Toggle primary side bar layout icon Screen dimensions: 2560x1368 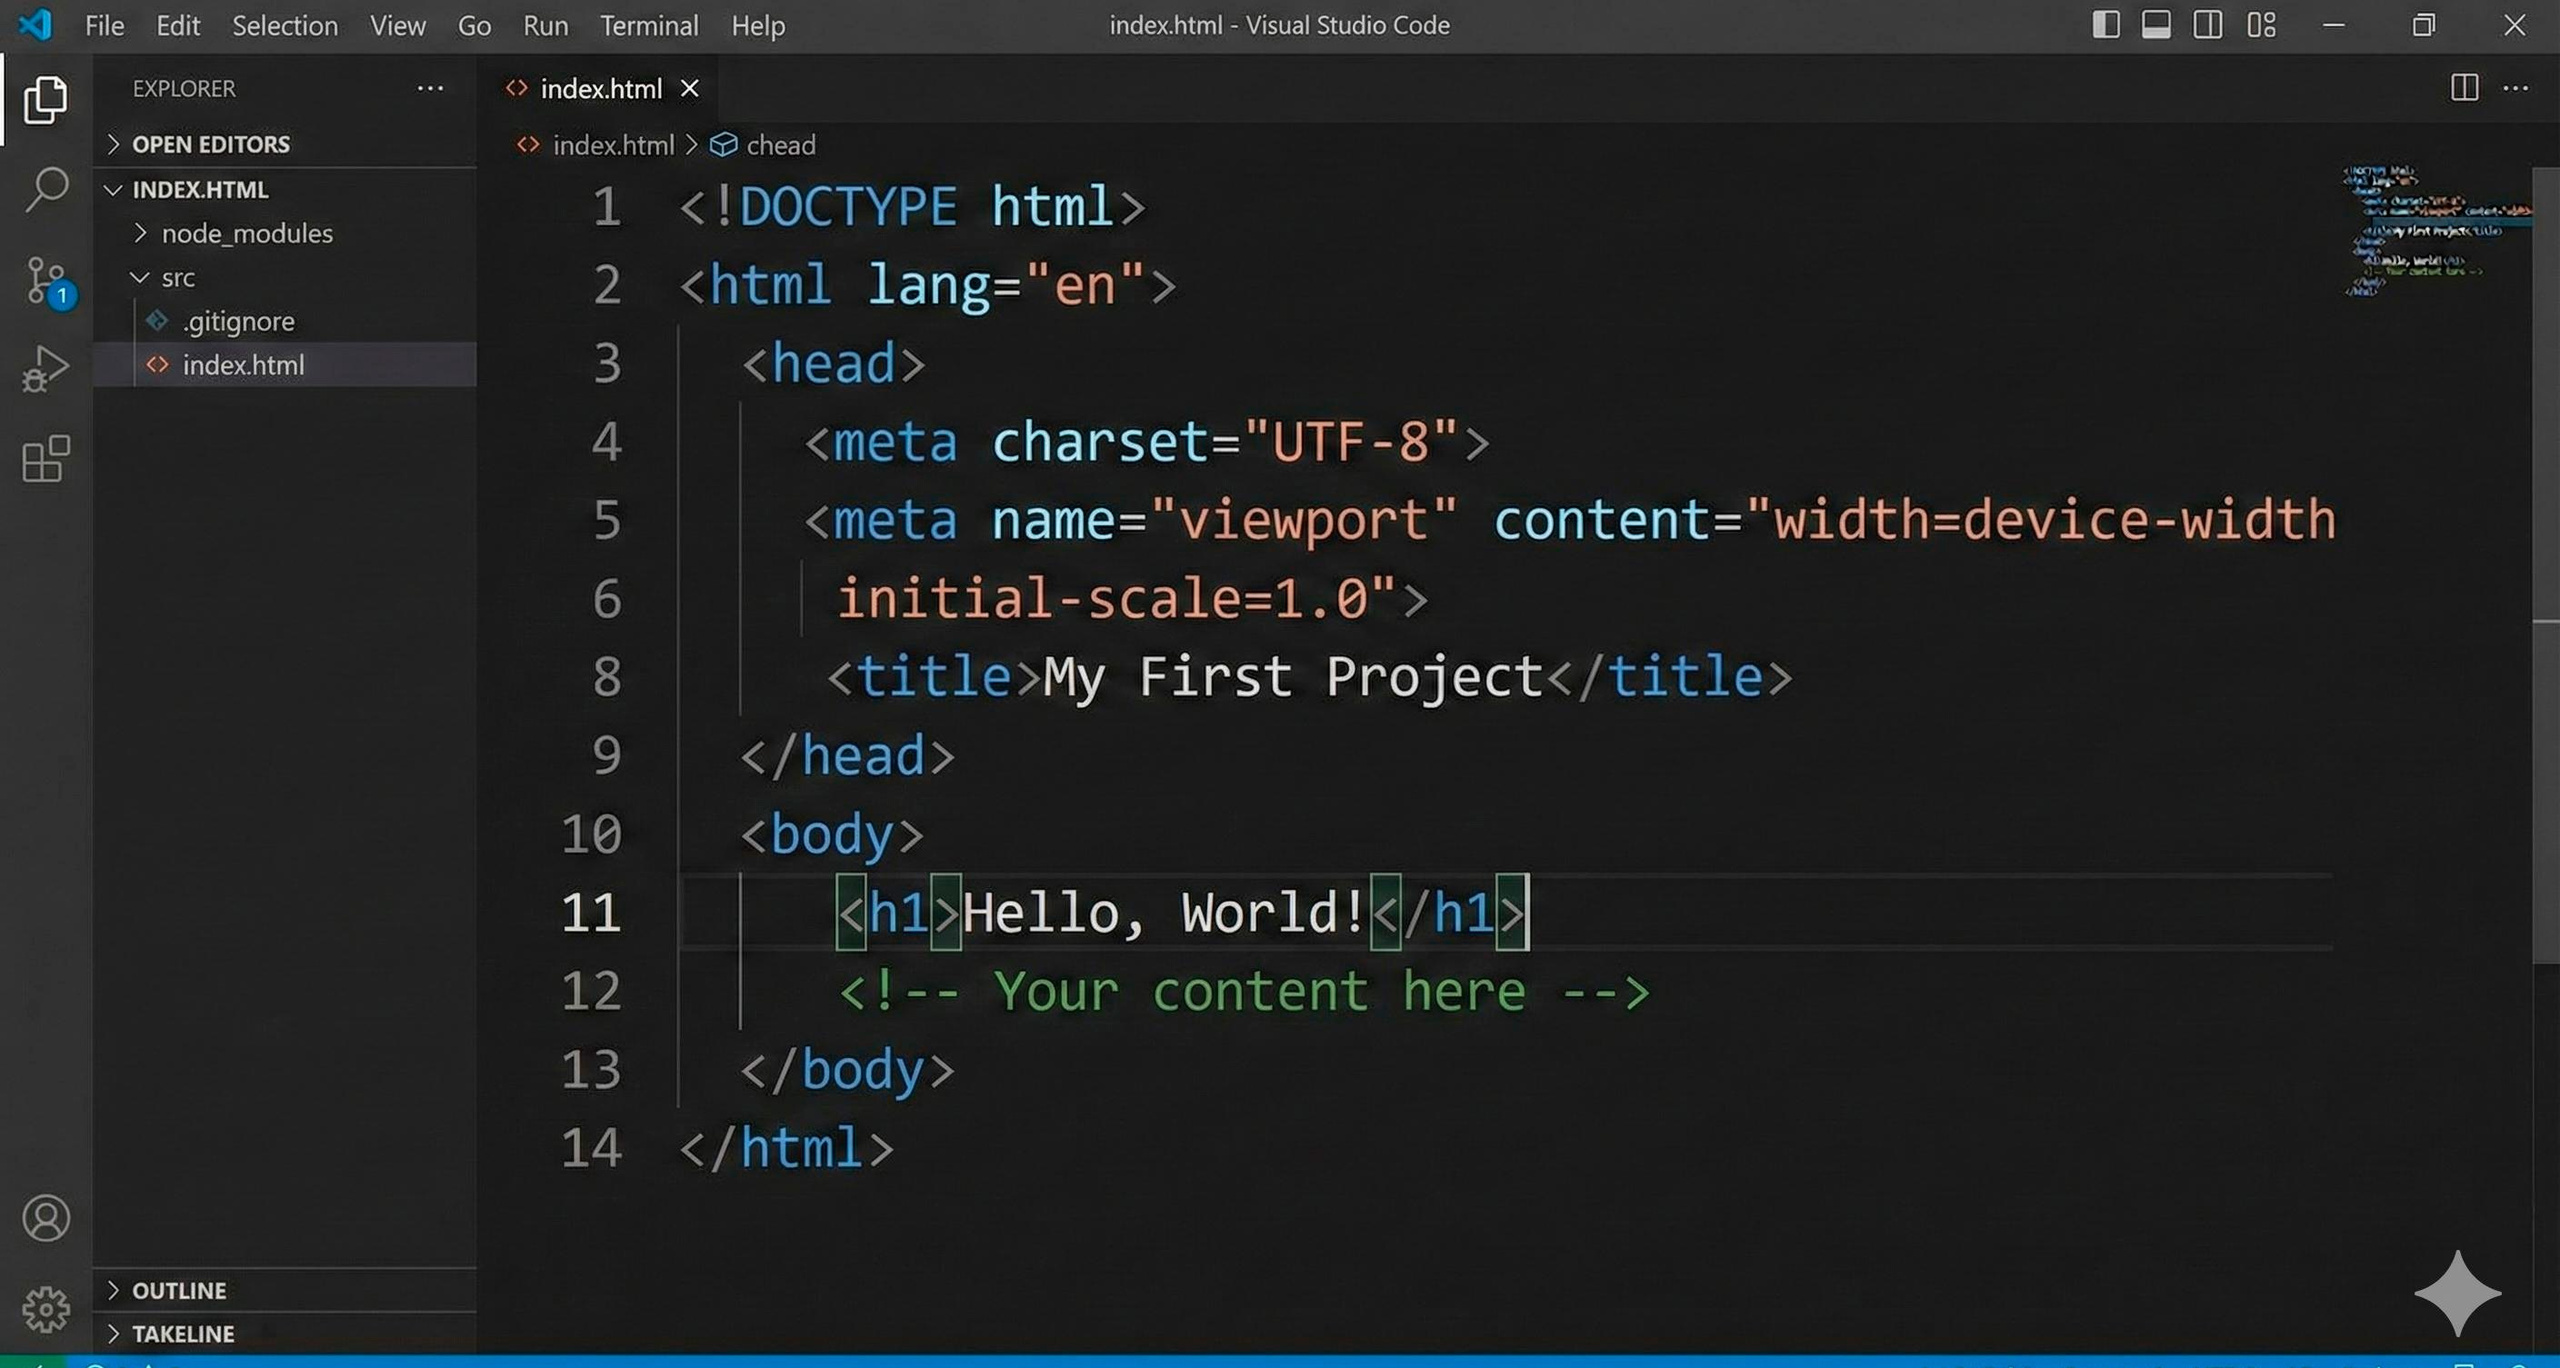(x=2106, y=25)
